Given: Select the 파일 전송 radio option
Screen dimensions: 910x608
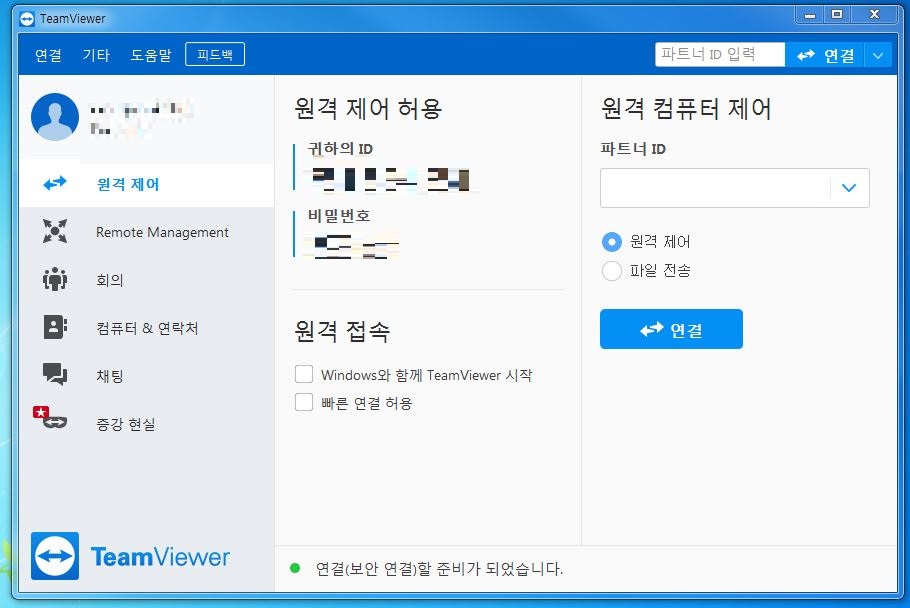Looking at the screenshot, I should [x=612, y=270].
